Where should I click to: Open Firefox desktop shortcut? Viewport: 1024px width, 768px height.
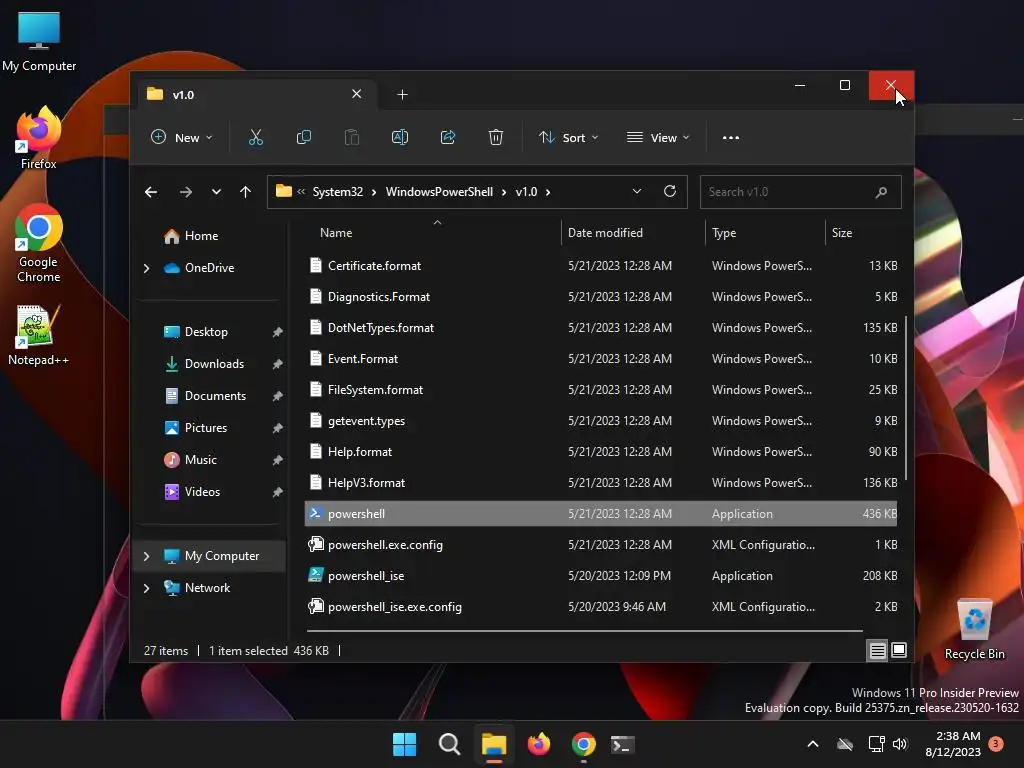click(39, 138)
